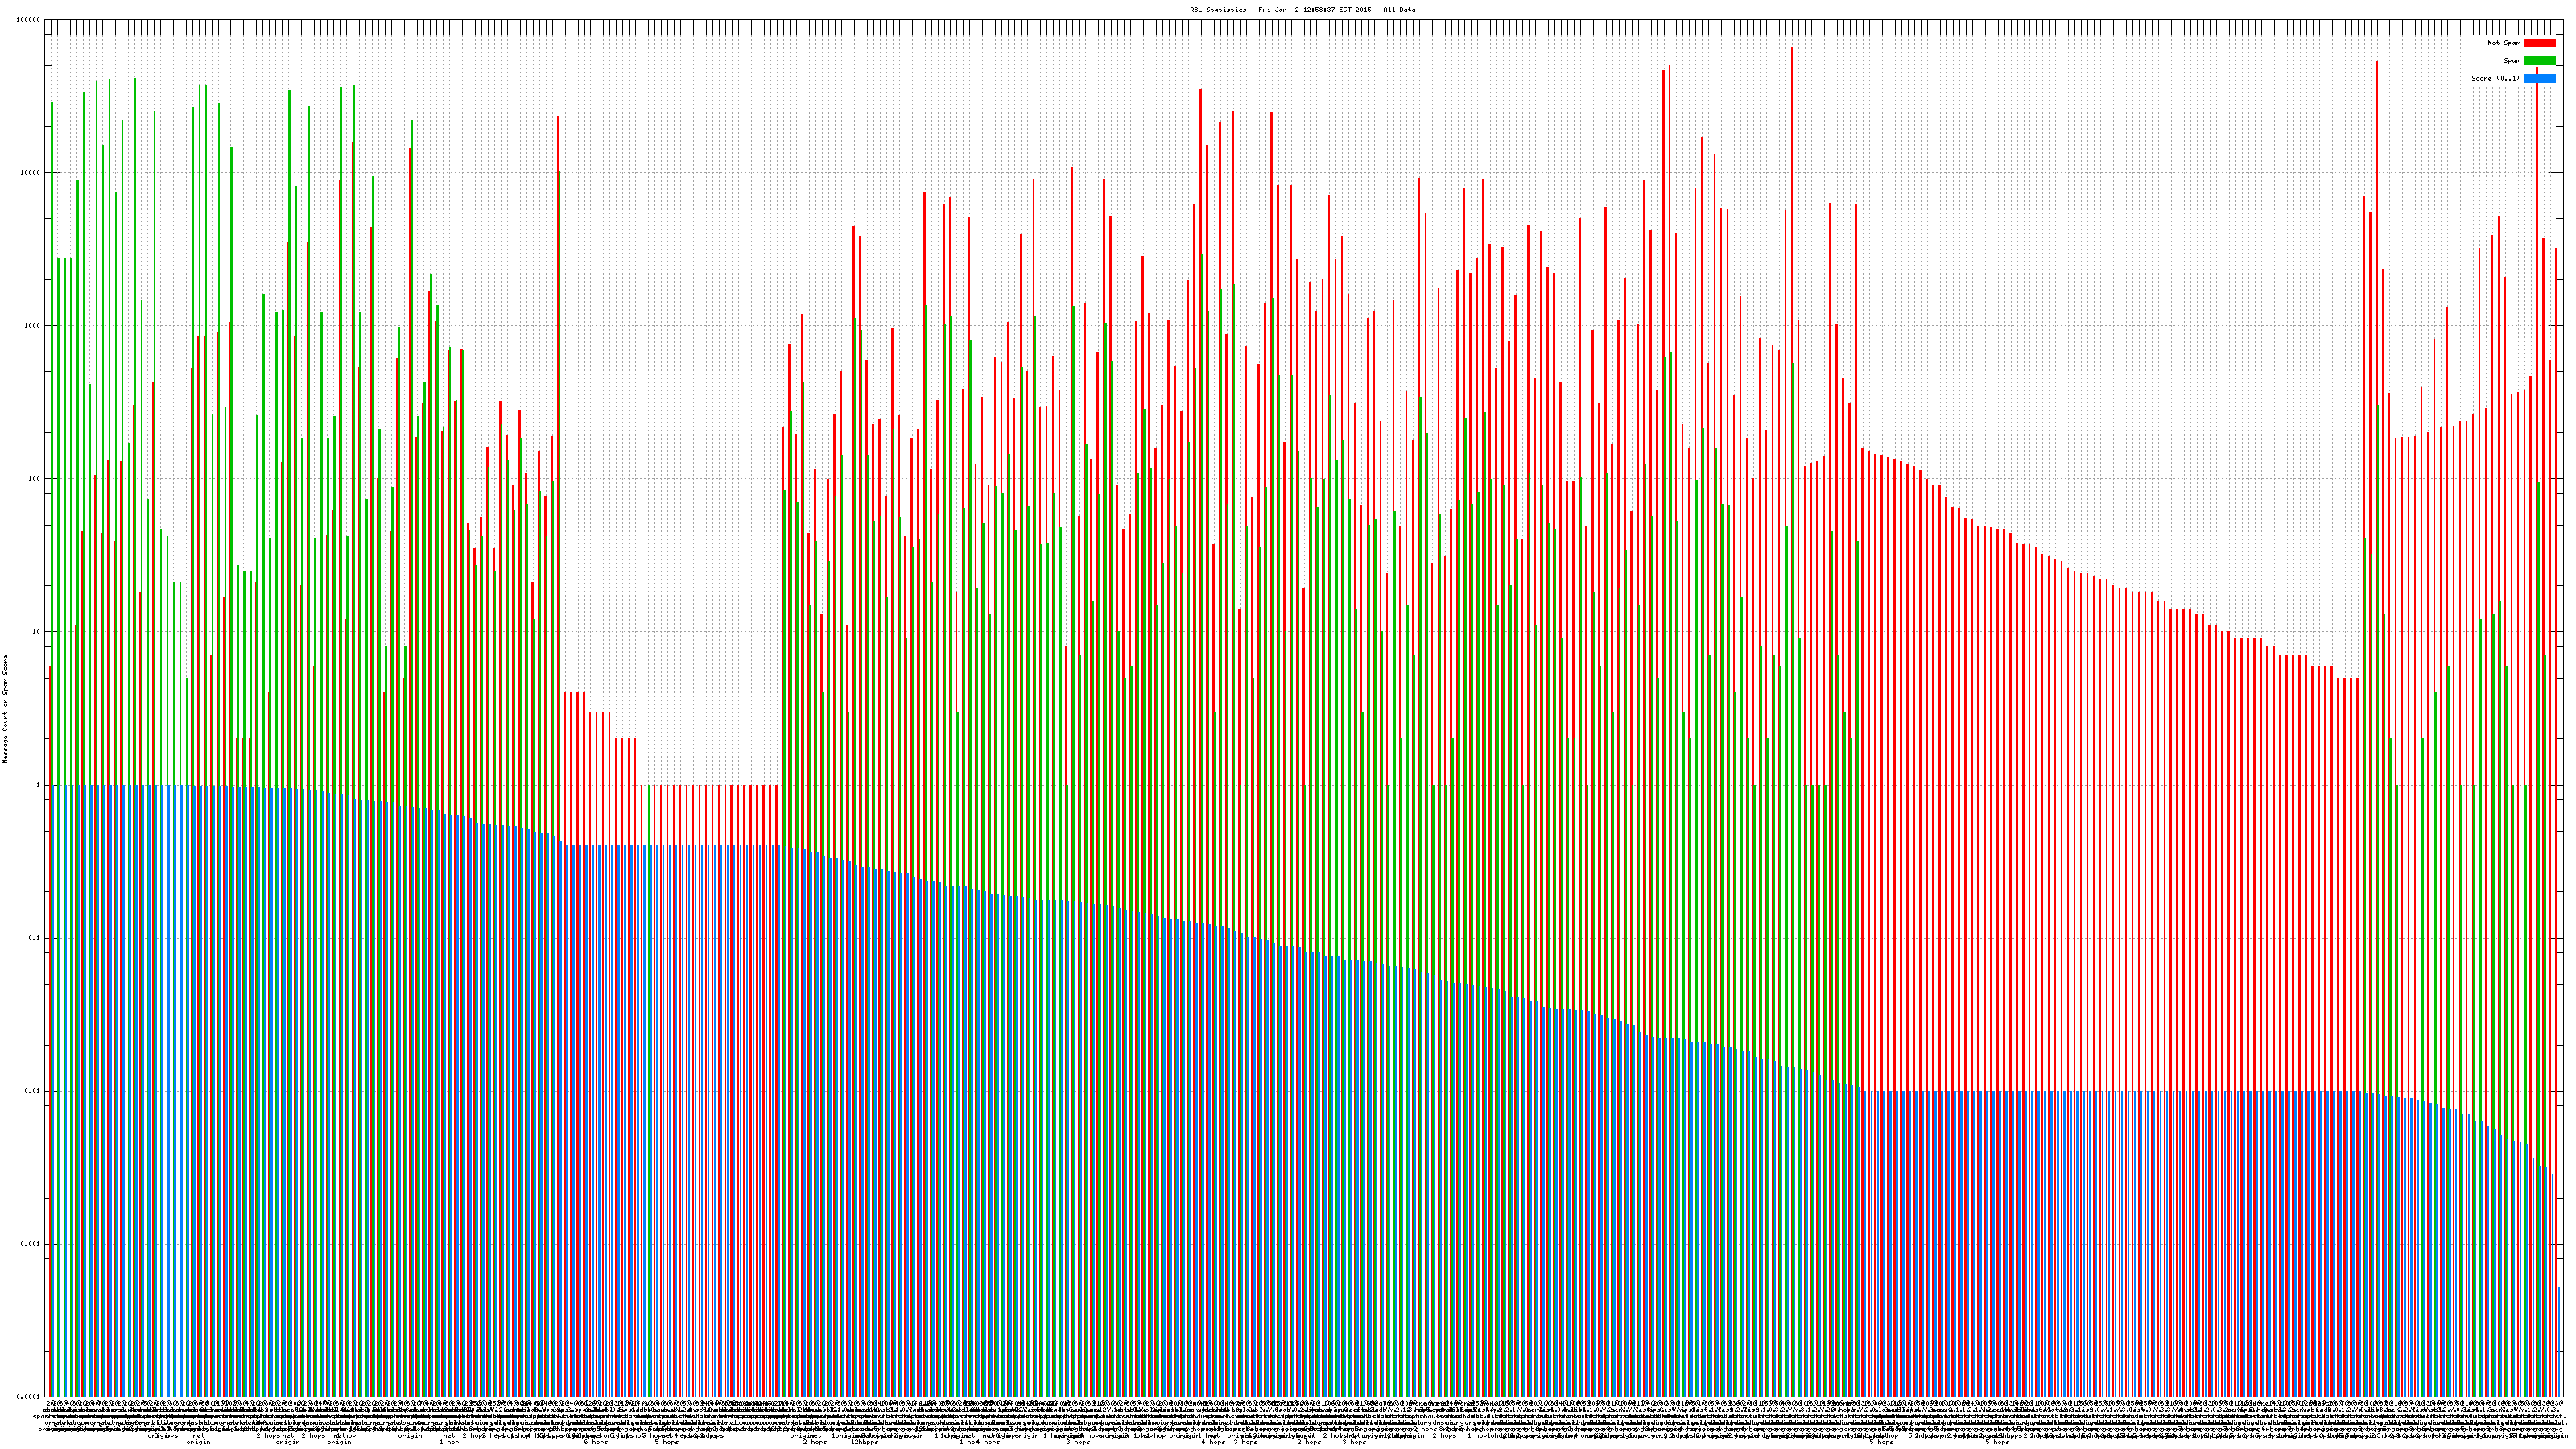Click the 0.0001 y-axis tick label

point(29,1397)
